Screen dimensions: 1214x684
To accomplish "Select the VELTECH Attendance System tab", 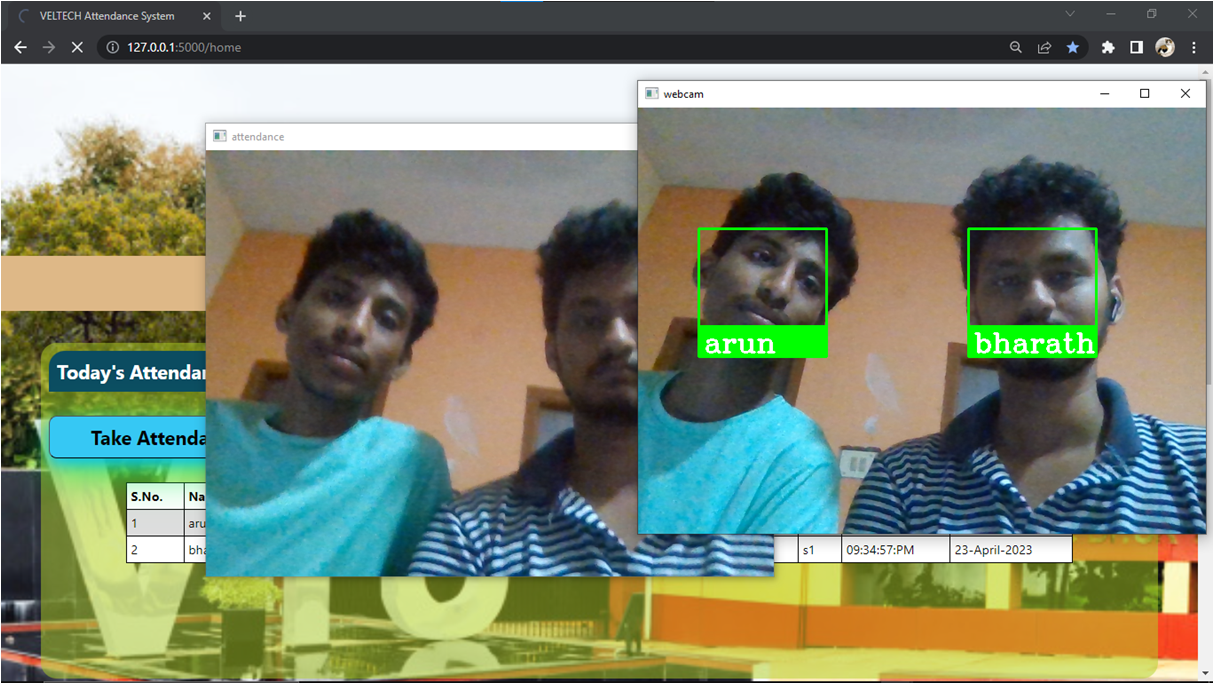I will (110, 15).
